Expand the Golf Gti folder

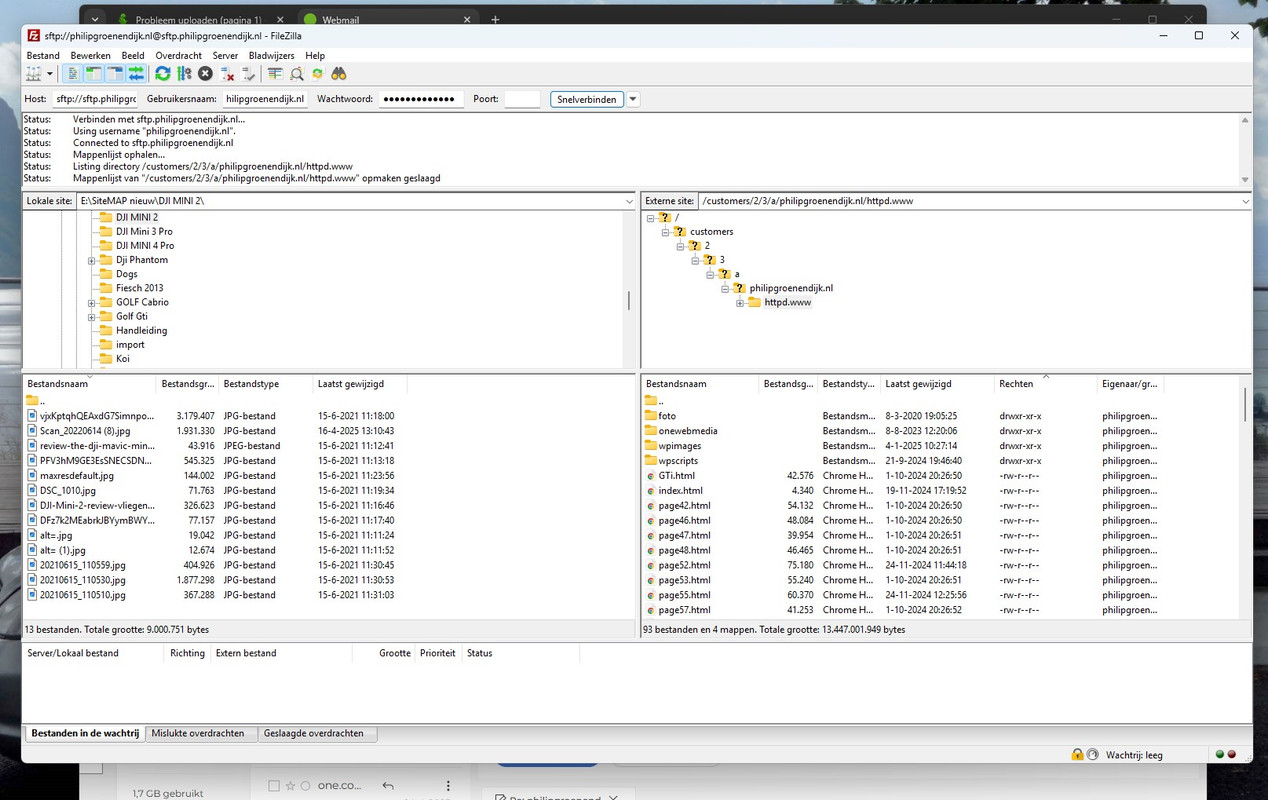(x=91, y=316)
